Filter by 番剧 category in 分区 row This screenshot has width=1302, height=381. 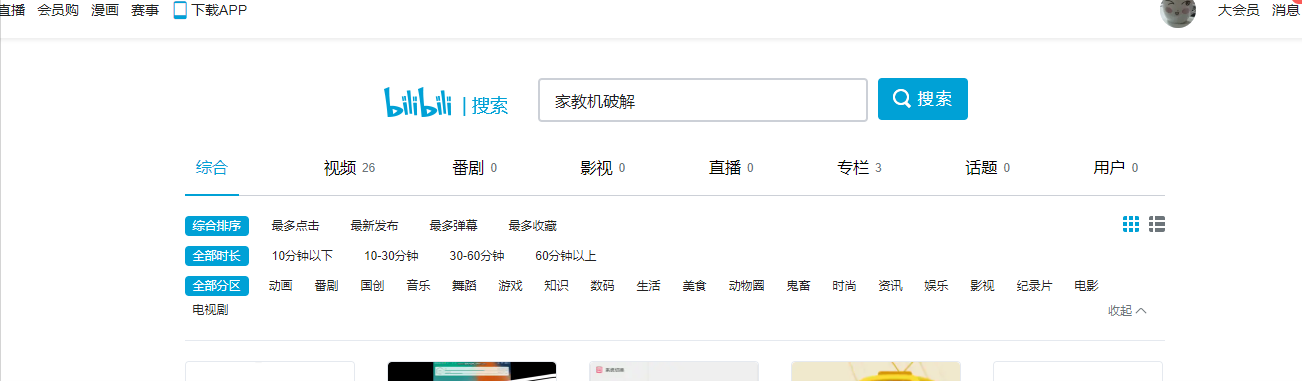[326, 286]
